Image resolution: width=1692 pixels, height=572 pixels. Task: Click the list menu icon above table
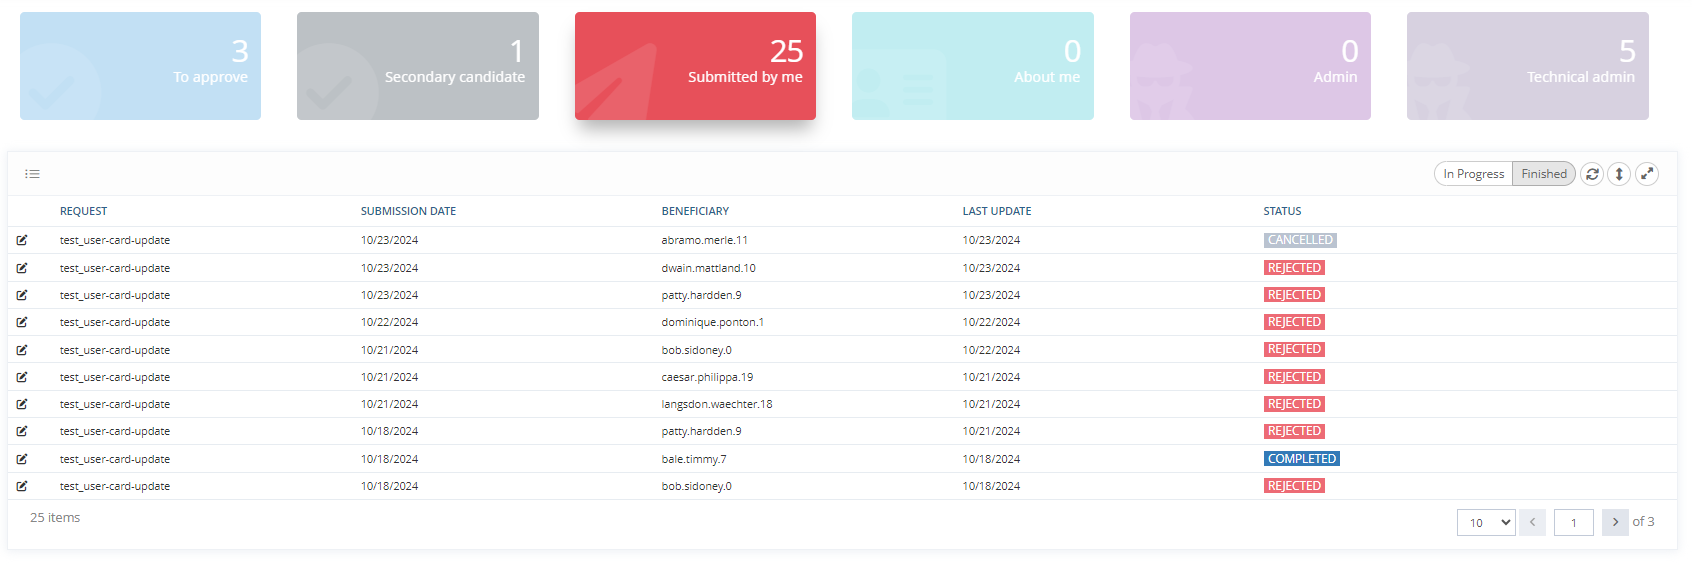point(33,174)
